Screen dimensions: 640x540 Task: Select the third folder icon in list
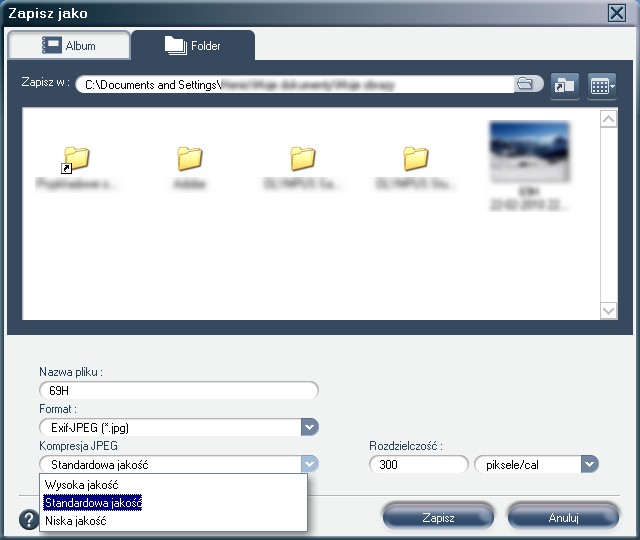coord(303,158)
